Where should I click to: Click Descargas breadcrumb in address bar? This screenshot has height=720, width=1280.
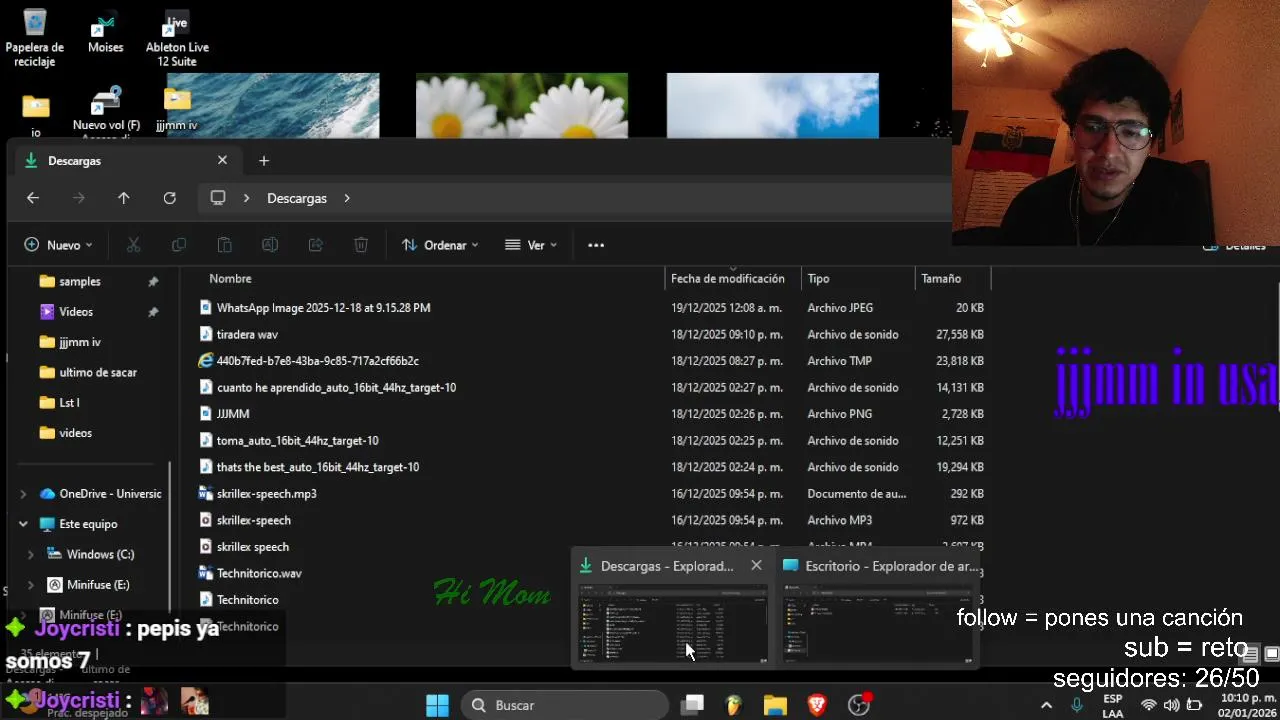[297, 198]
